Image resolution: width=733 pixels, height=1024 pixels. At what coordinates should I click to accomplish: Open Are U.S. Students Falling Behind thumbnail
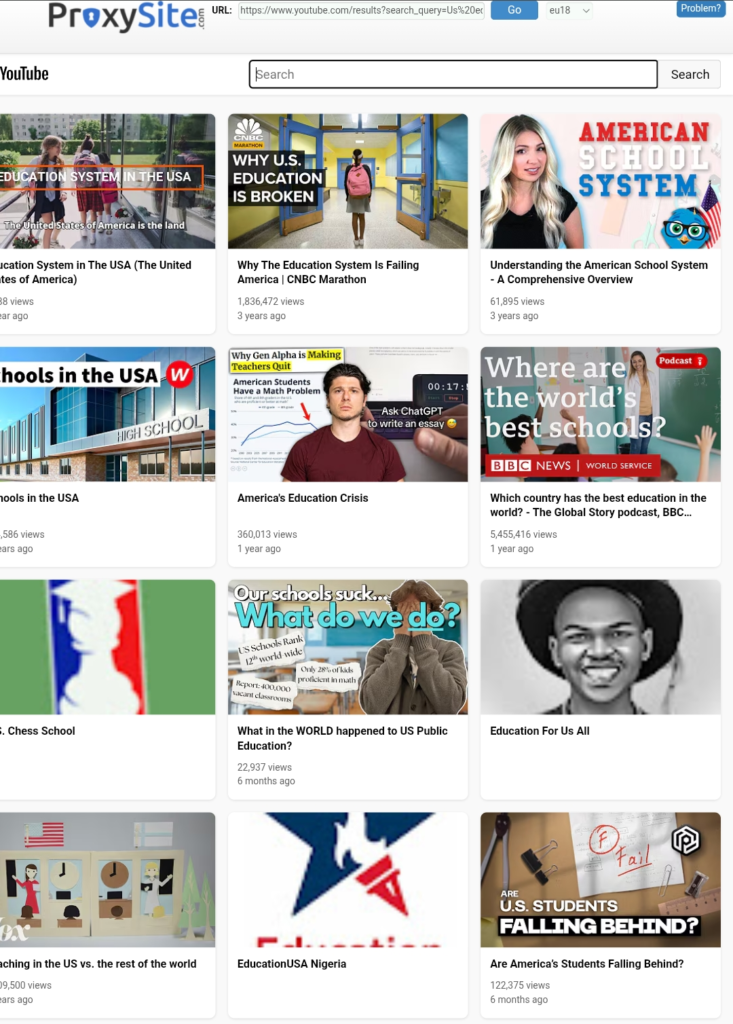(x=600, y=880)
